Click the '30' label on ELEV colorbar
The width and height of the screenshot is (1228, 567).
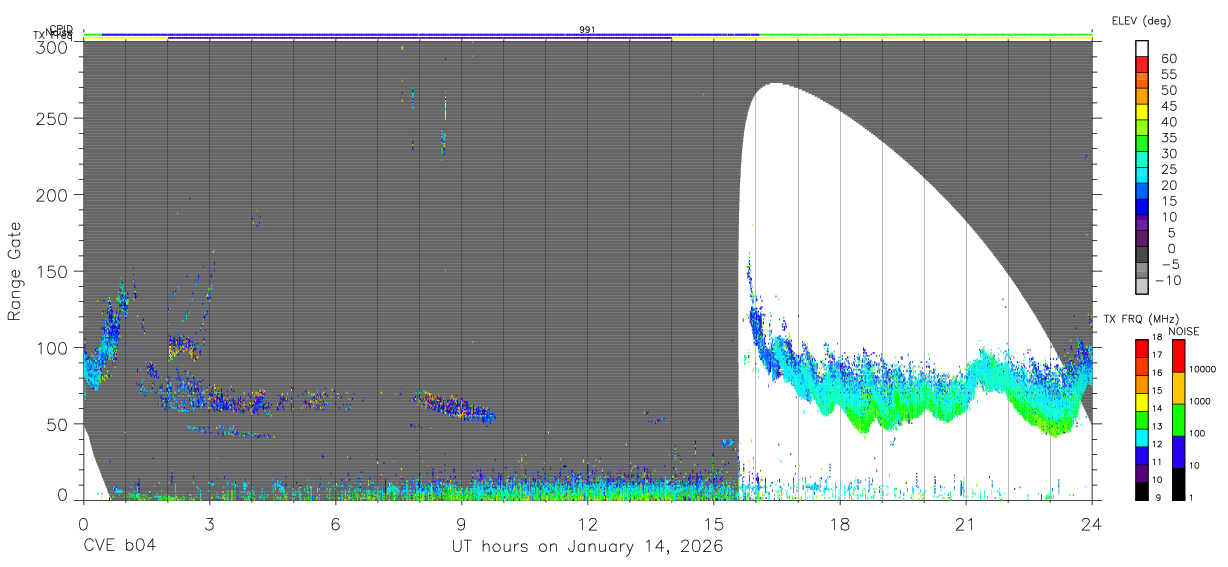pyautogui.click(x=1169, y=154)
